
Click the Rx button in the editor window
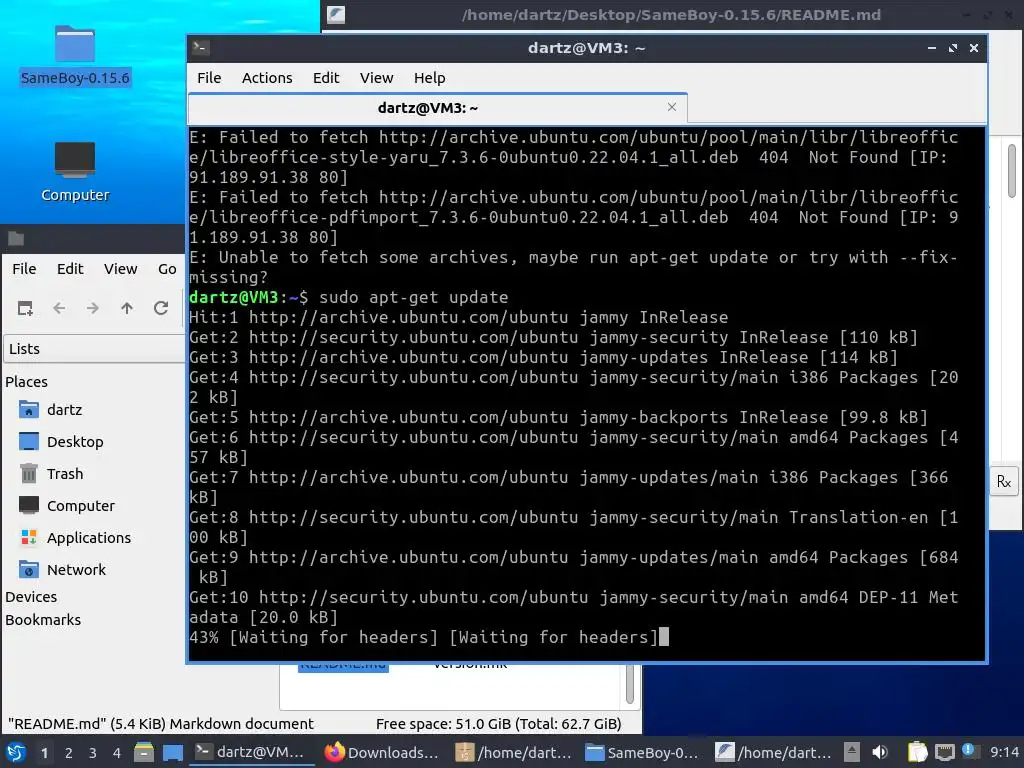point(1004,482)
